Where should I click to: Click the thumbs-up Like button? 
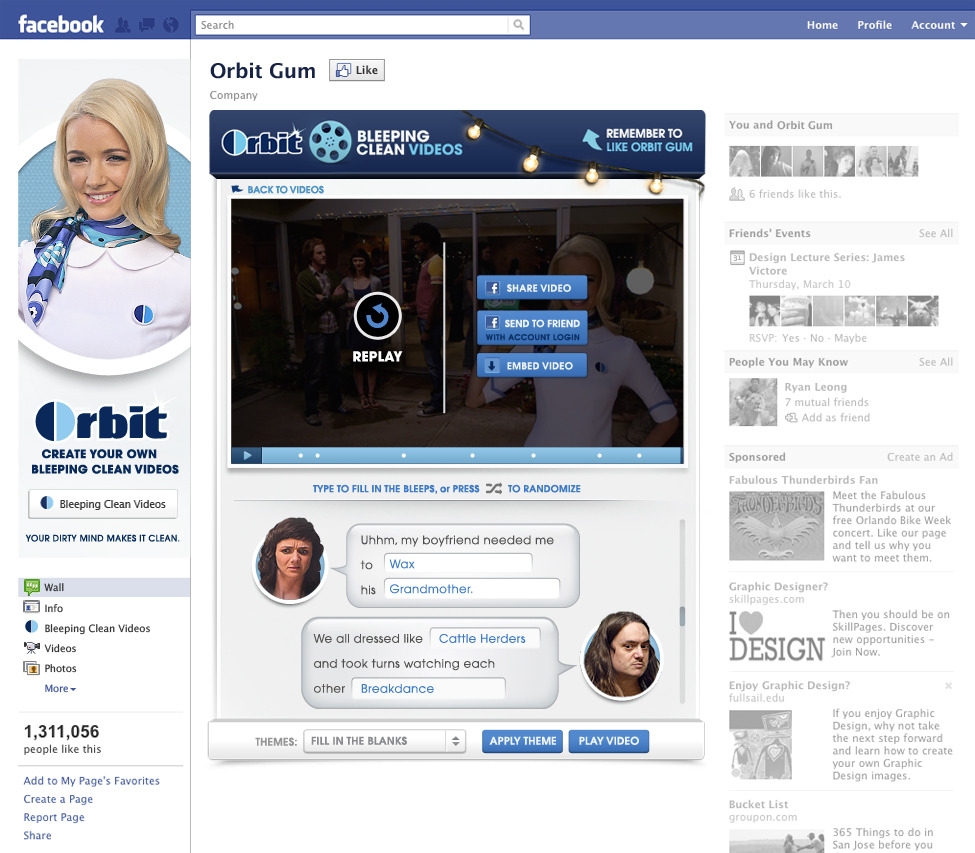[x=357, y=70]
